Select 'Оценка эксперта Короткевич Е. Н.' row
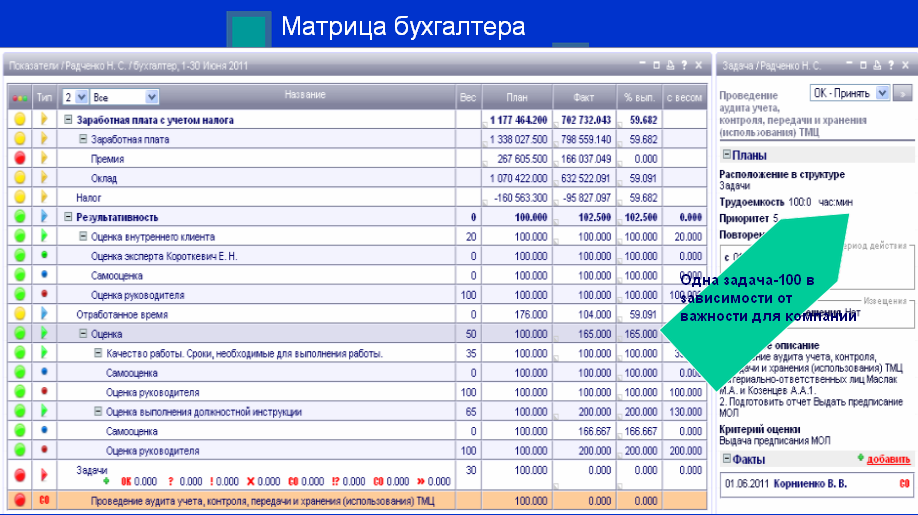 click(357, 256)
